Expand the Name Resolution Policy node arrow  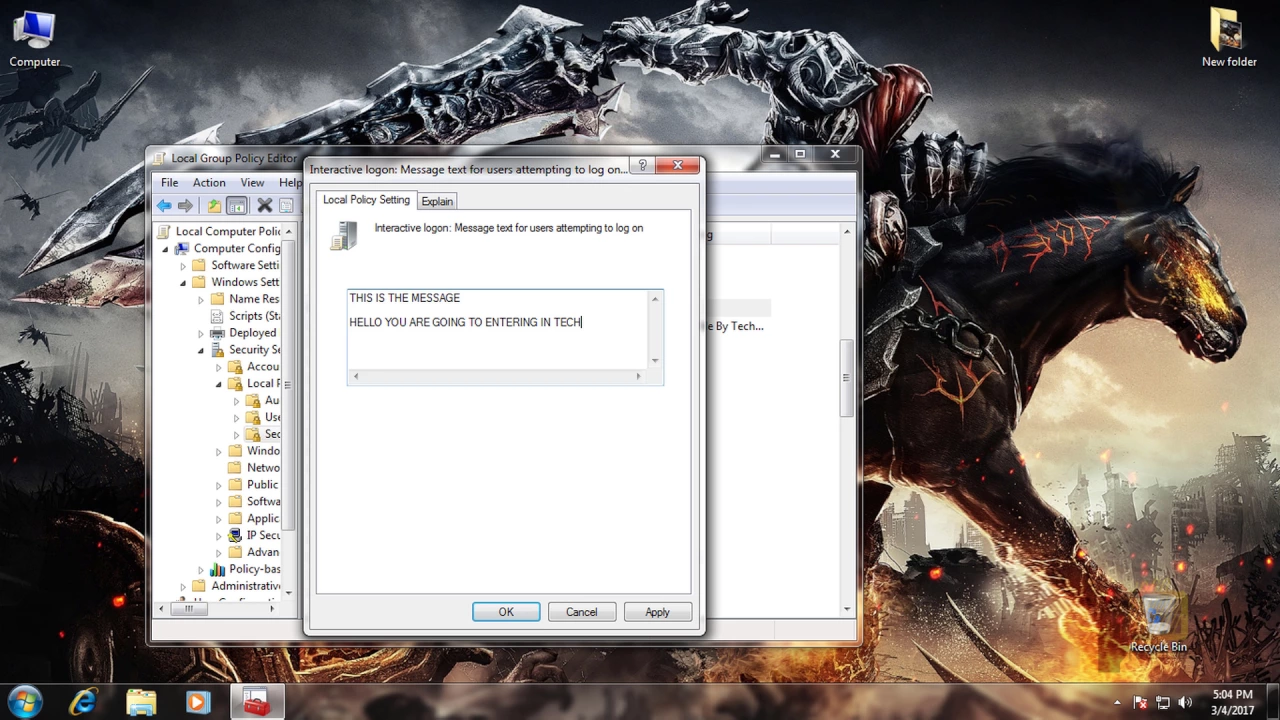(x=201, y=299)
